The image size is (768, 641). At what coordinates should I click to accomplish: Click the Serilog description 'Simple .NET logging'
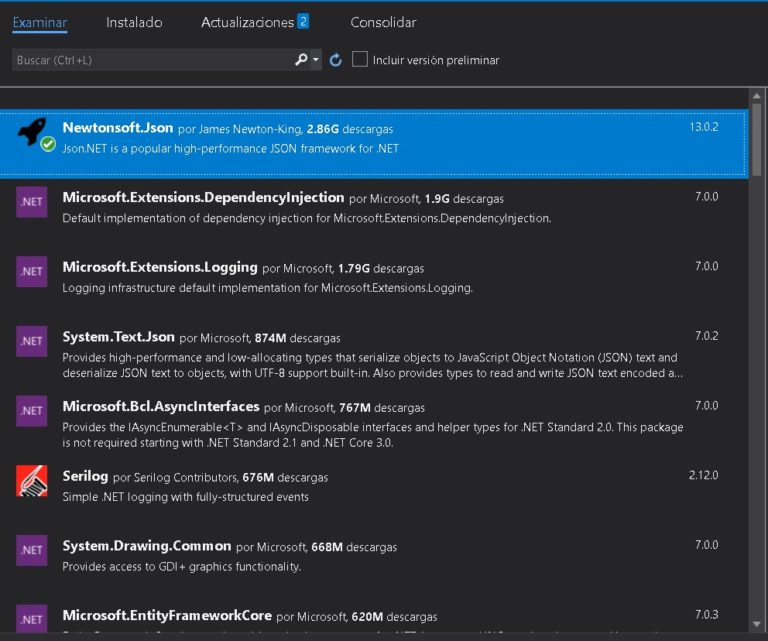(185, 497)
